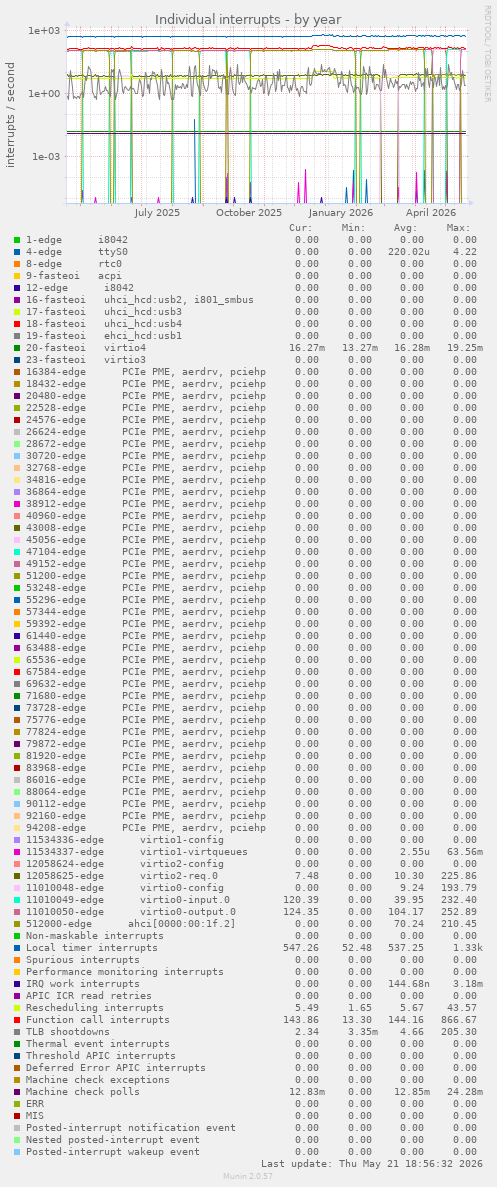Click the Munin 2.0.57 footer text

pyautogui.click(x=247, y=1176)
